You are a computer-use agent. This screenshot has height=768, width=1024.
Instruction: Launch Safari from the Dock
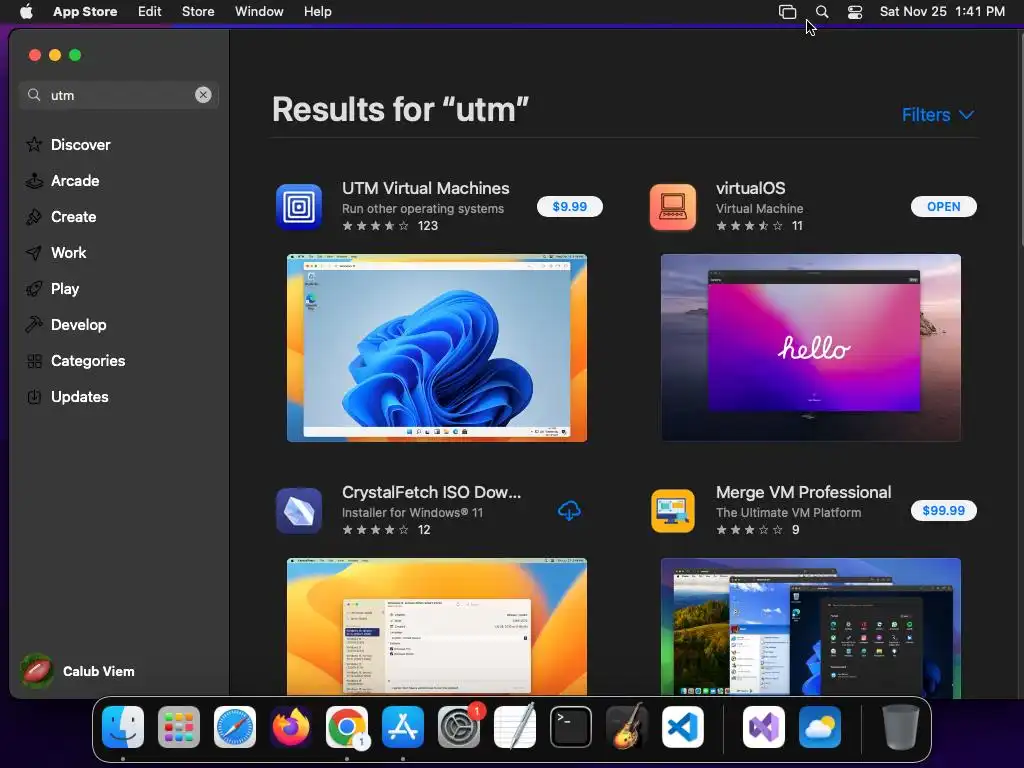click(x=235, y=727)
